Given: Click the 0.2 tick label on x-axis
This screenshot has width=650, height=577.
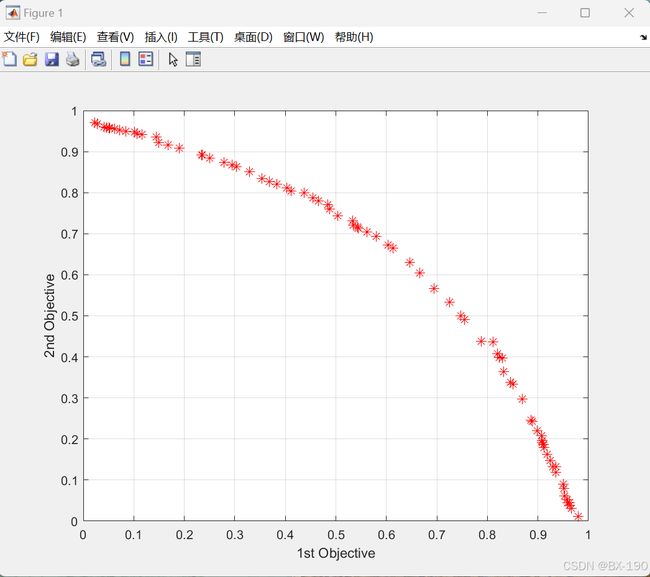Looking at the screenshot, I should point(184,535).
